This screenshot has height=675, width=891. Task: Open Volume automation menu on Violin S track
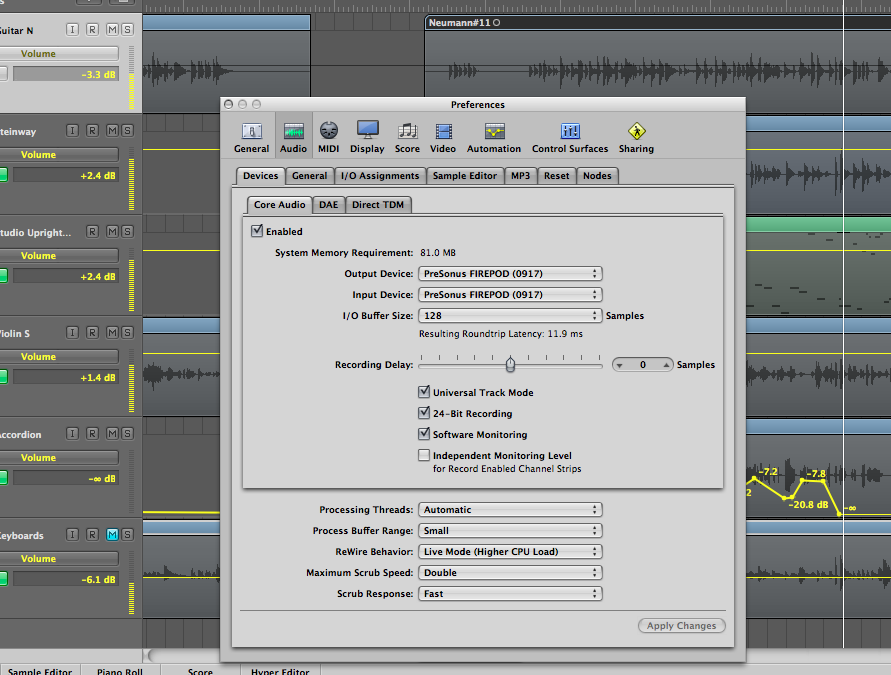coord(59,356)
